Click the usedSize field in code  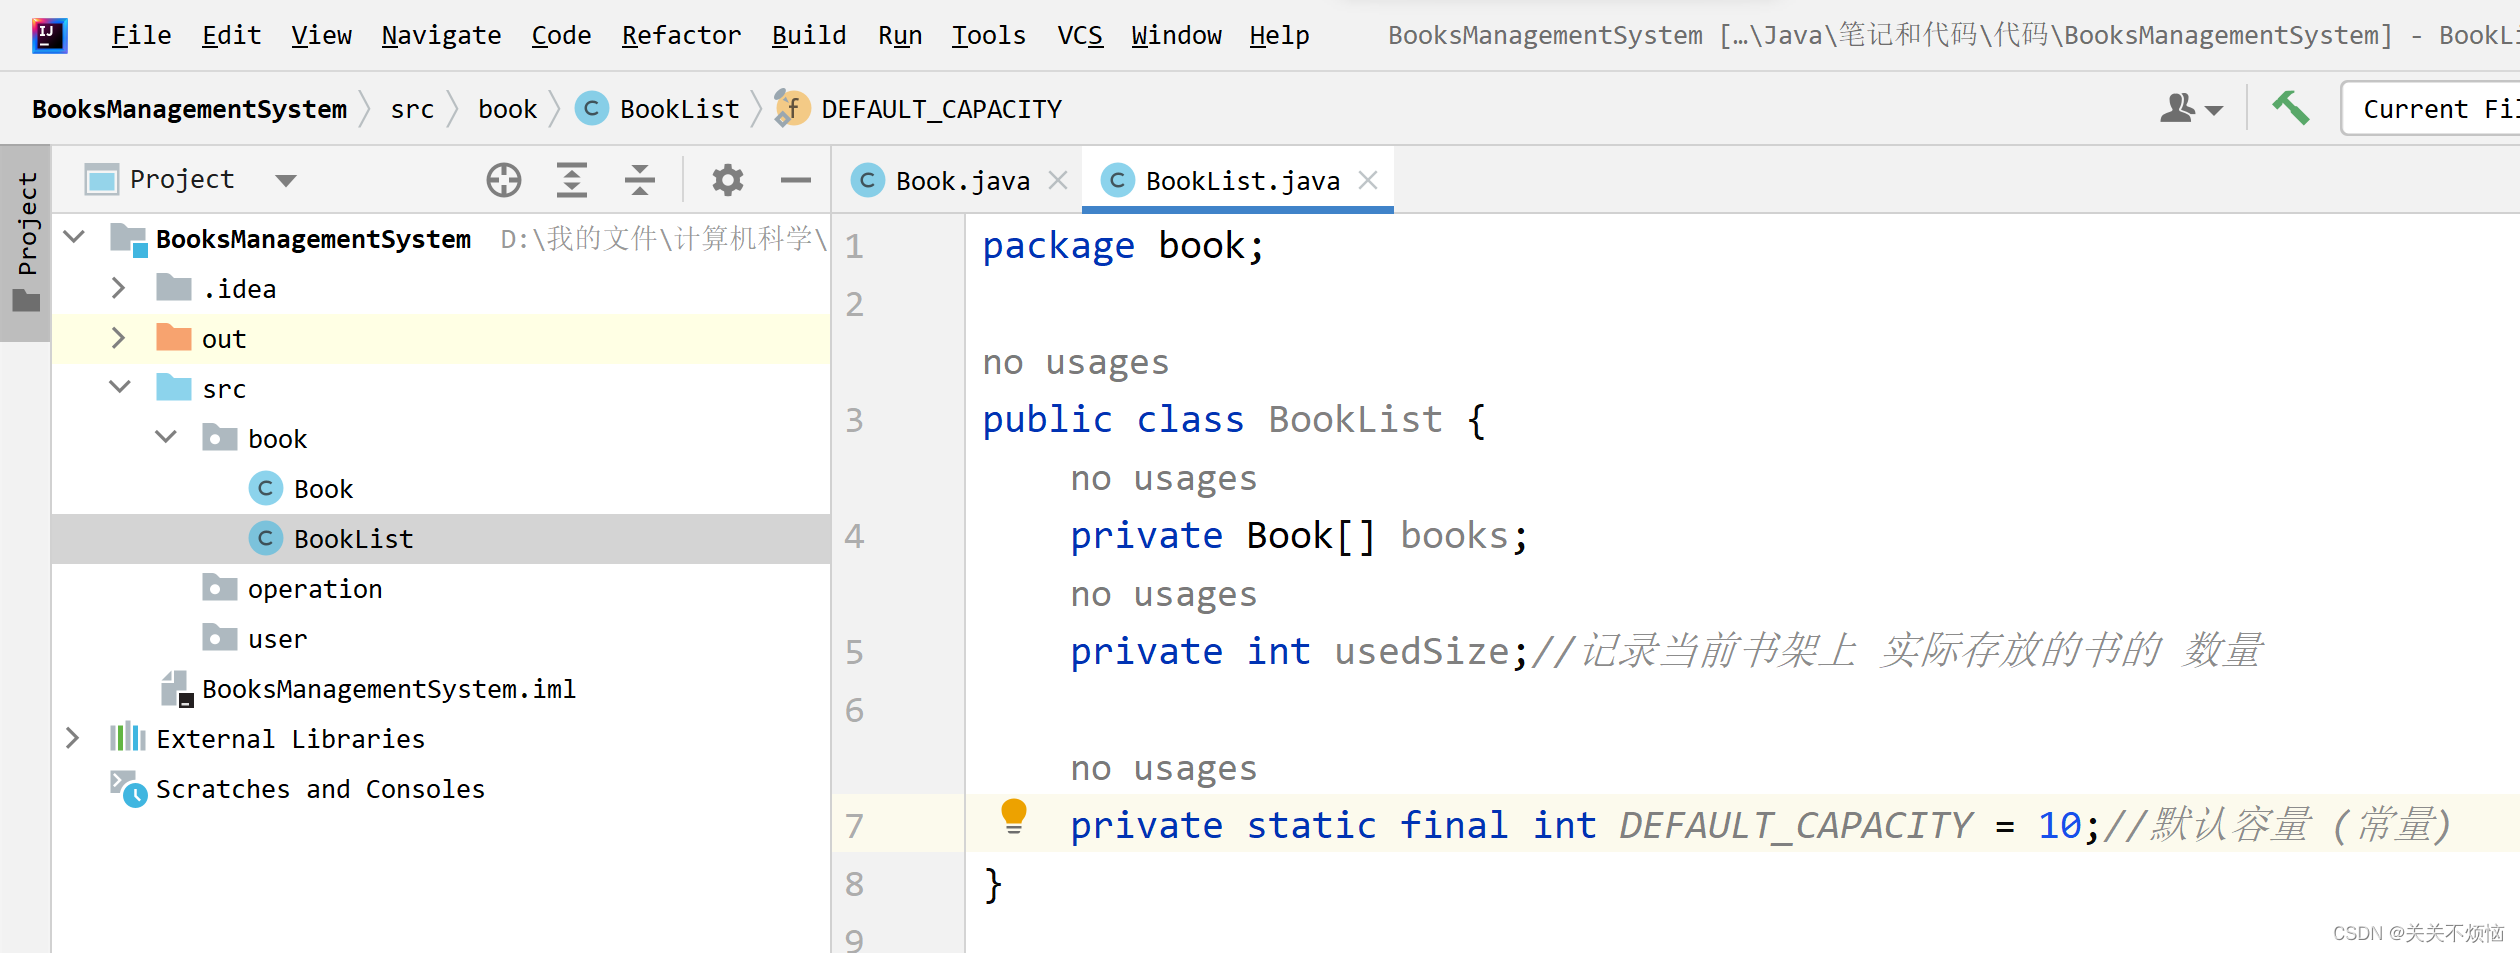(x=1421, y=651)
